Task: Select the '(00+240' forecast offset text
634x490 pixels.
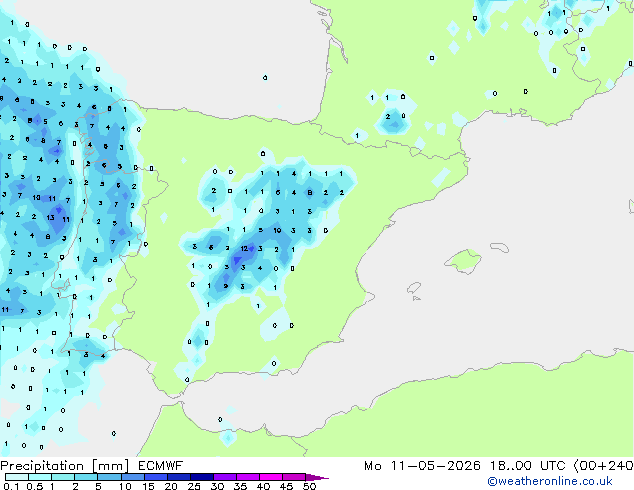Action: (x=604, y=466)
